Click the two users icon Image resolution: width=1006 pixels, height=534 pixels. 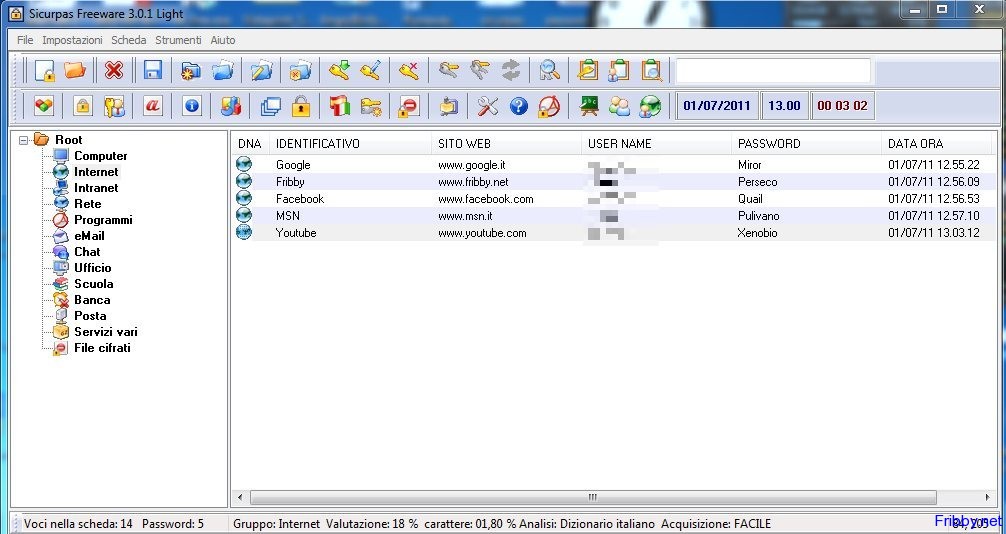coord(619,107)
